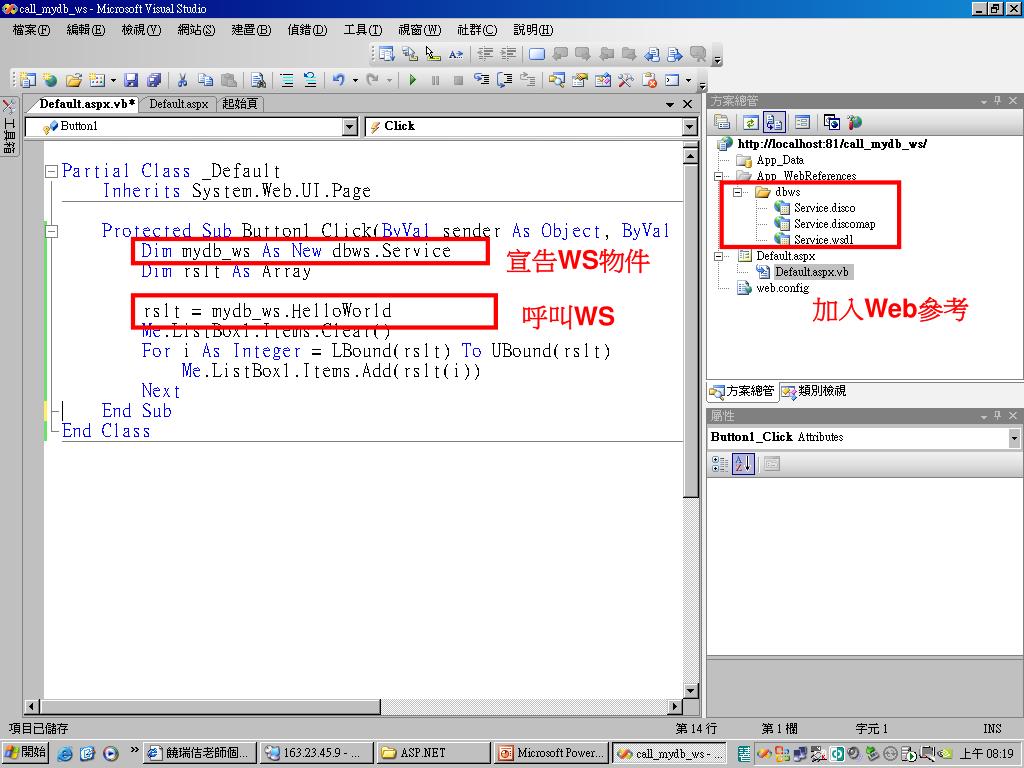Click the Save All icon
Image resolution: width=1024 pixels, height=768 pixels.
[153, 80]
